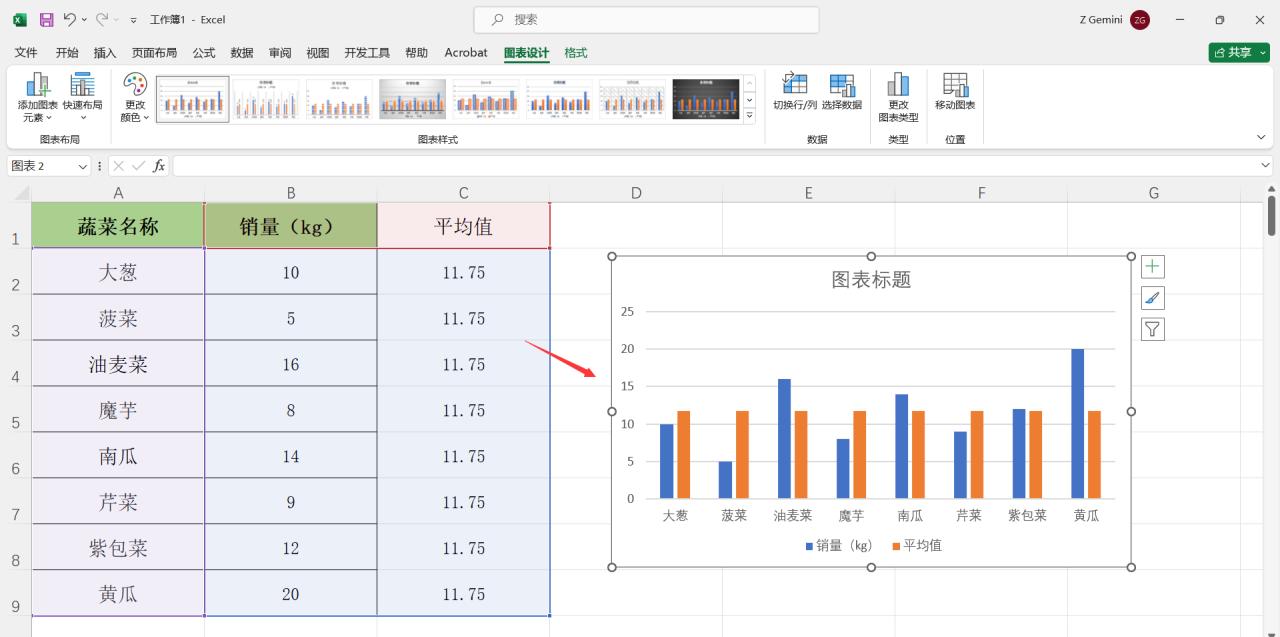Click cell 销量（kg） header
Image resolution: width=1280 pixels, height=637 pixels.
click(x=291, y=226)
